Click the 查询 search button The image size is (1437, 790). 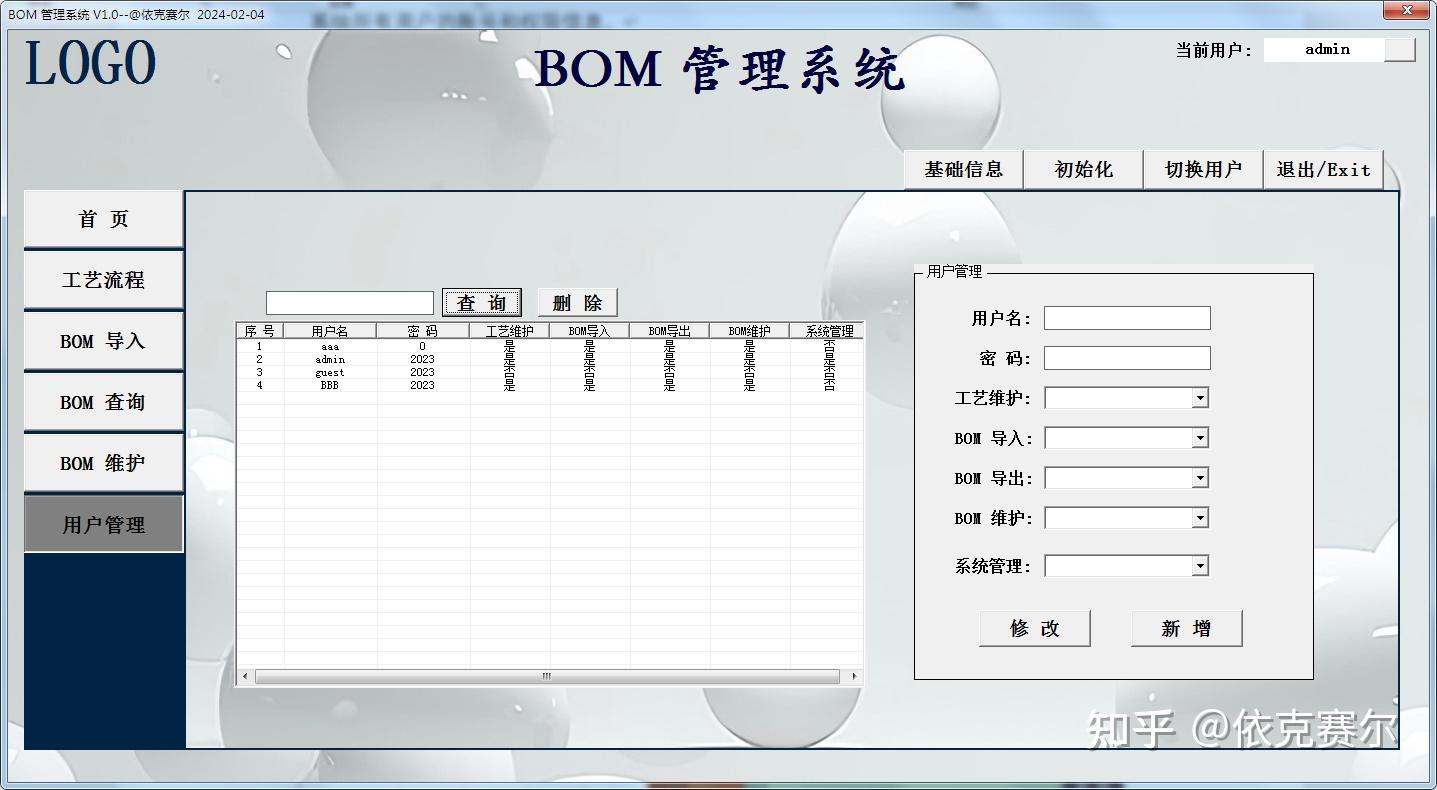pyautogui.click(x=482, y=301)
